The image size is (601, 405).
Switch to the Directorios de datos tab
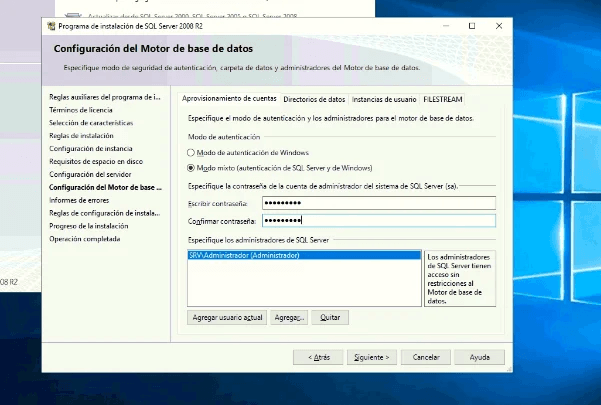(314, 100)
